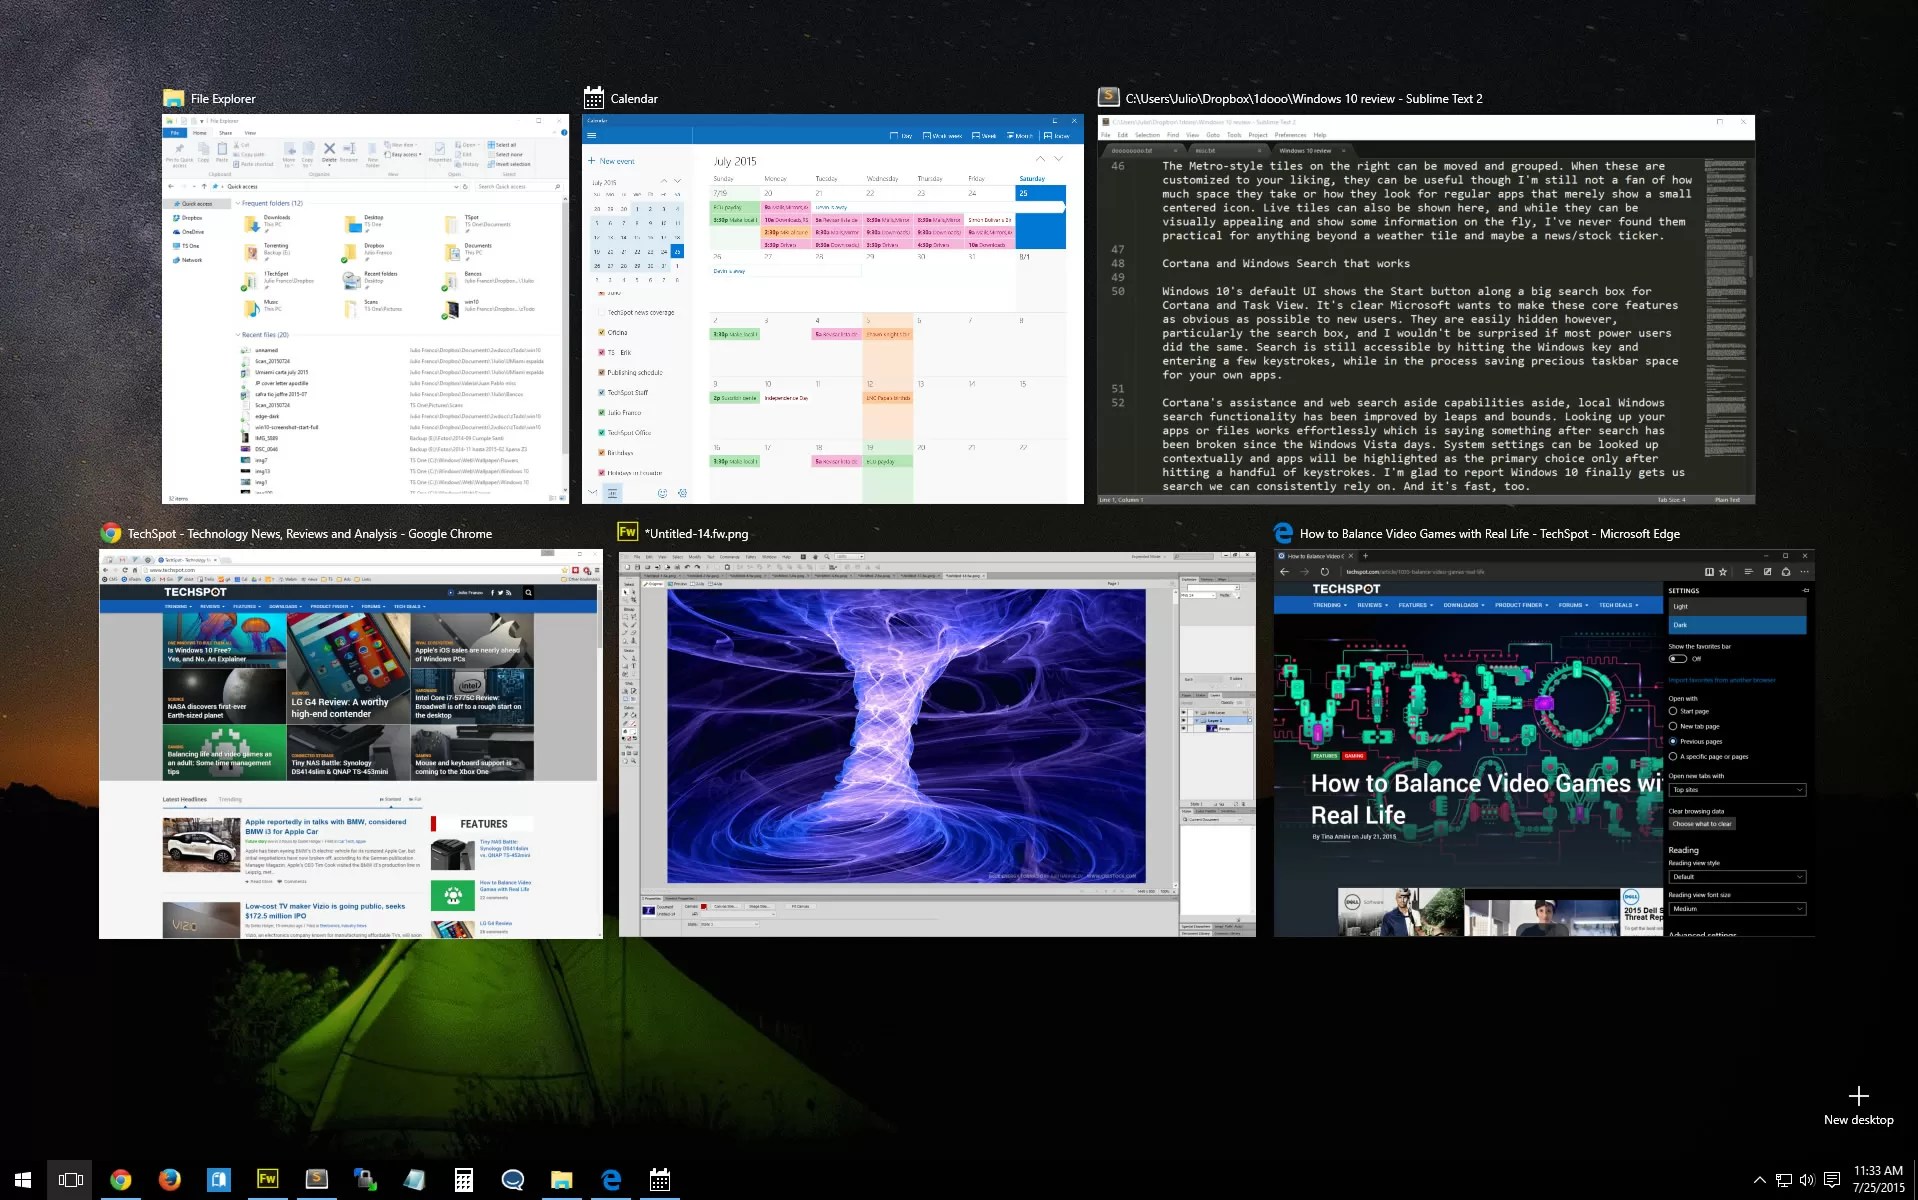Open the Reading view font size dropdown
Screen dimensions: 1918x1200
coord(1737,909)
